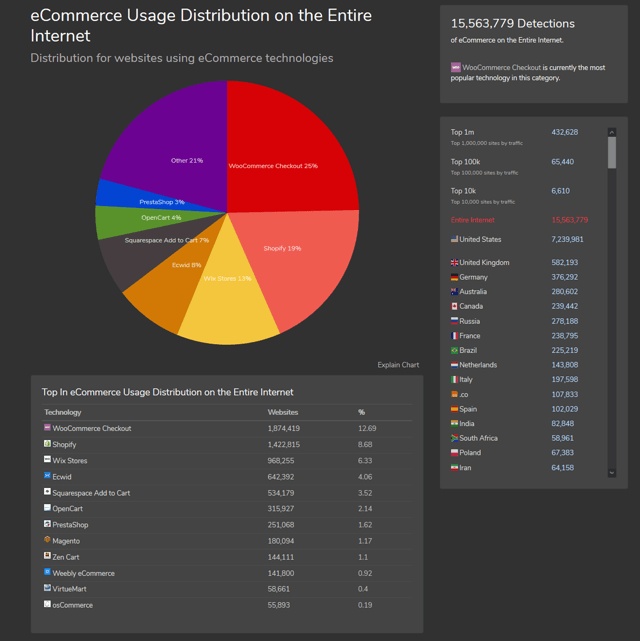Open the VirtueMart technology link
This screenshot has height=641, width=640.
(69, 589)
